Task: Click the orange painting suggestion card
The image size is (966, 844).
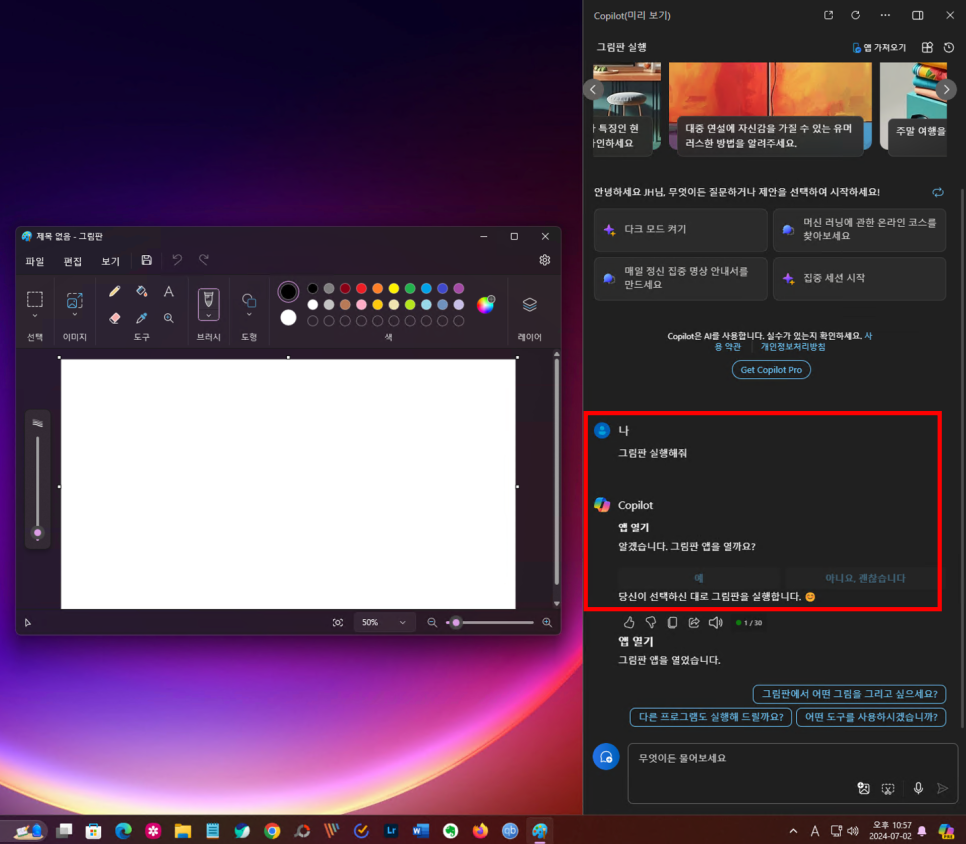Action: point(770,108)
